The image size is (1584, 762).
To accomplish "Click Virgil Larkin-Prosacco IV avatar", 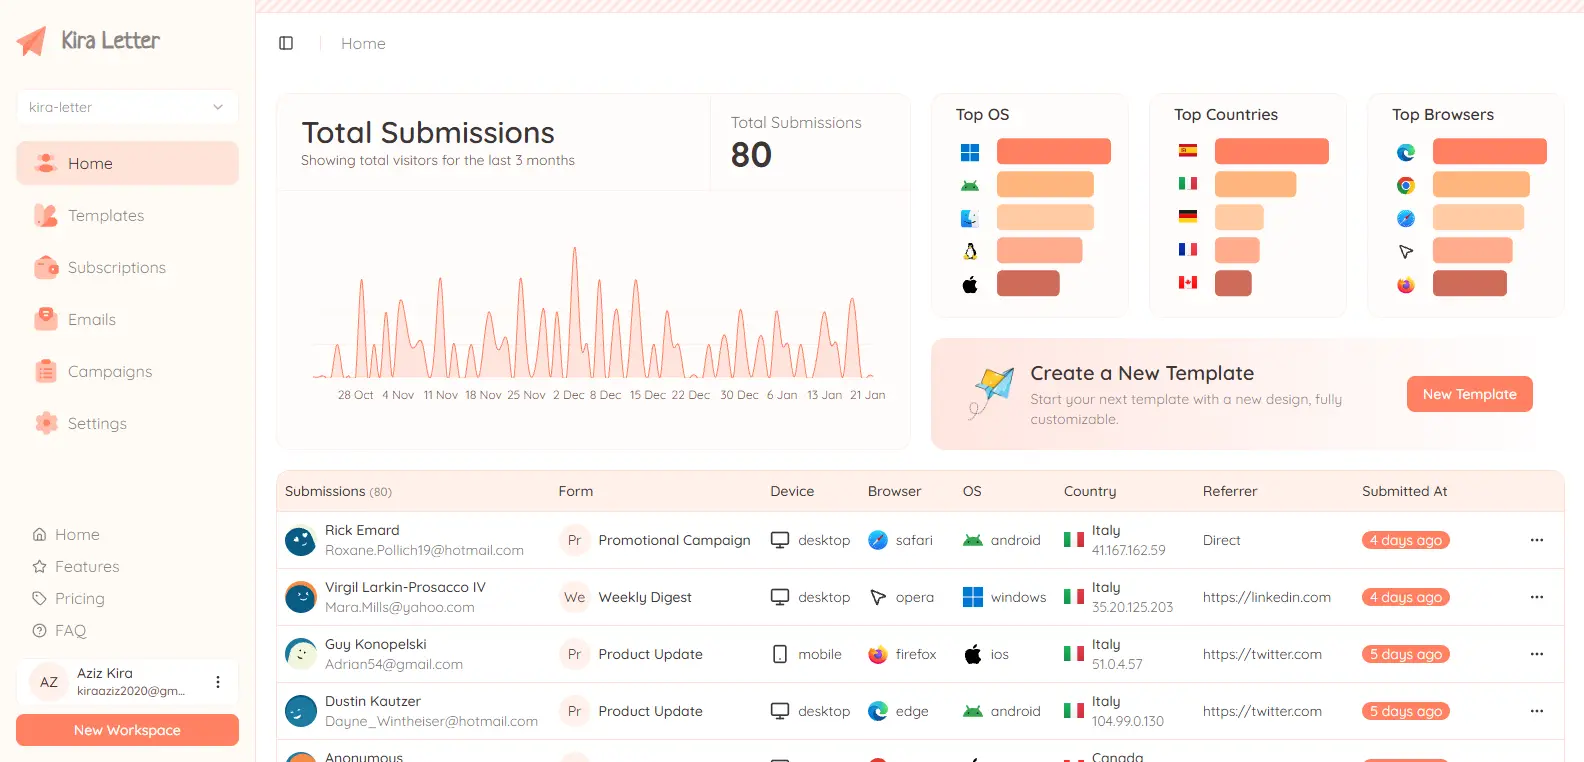I will 301,597.
